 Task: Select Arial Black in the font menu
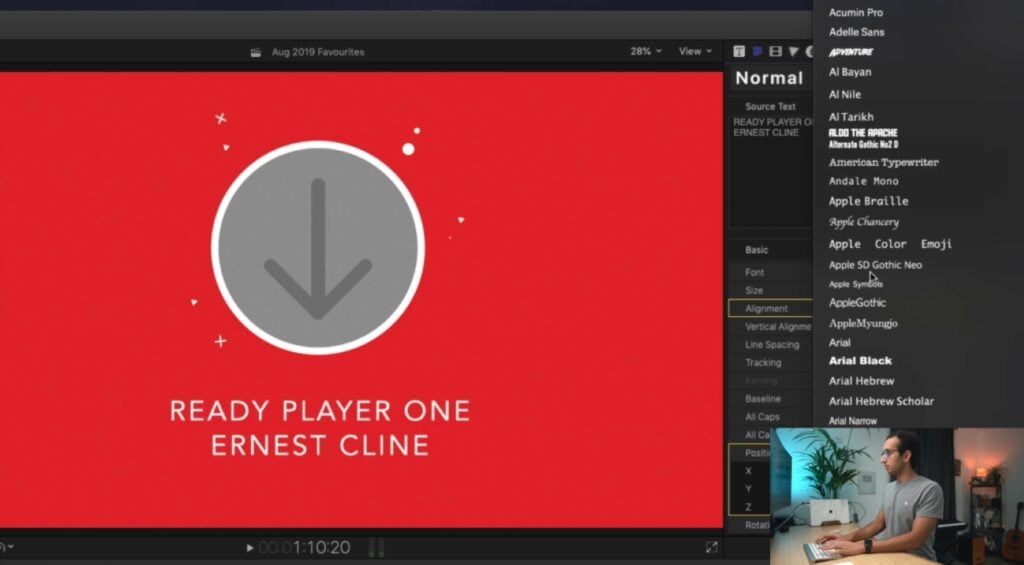[x=860, y=361]
